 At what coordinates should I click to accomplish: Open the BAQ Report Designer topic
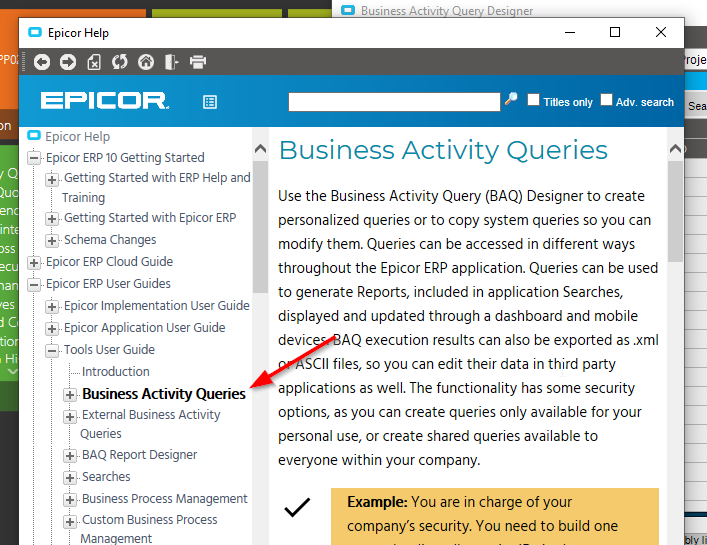tap(139, 454)
